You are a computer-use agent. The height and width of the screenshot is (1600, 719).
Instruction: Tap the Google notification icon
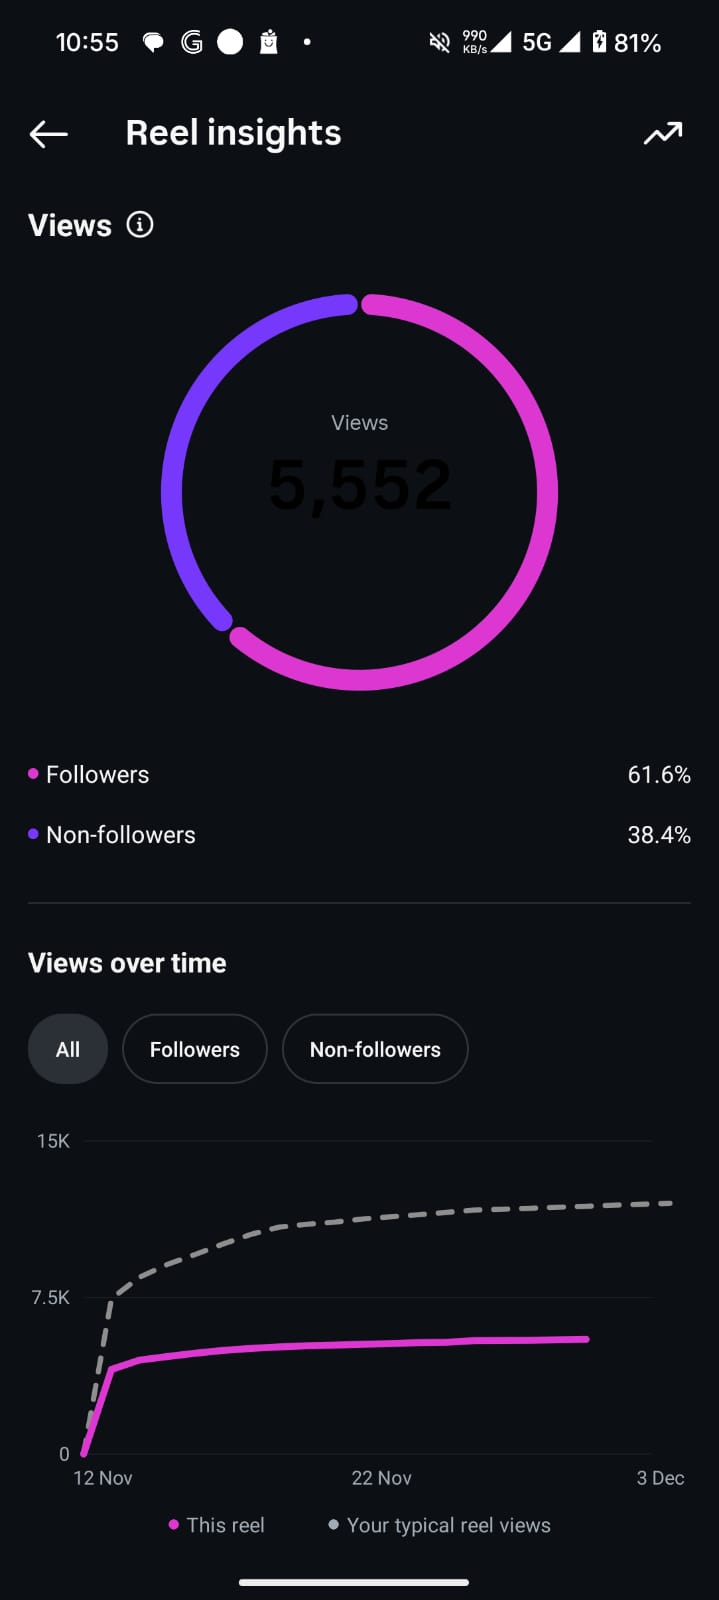click(x=191, y=42)
